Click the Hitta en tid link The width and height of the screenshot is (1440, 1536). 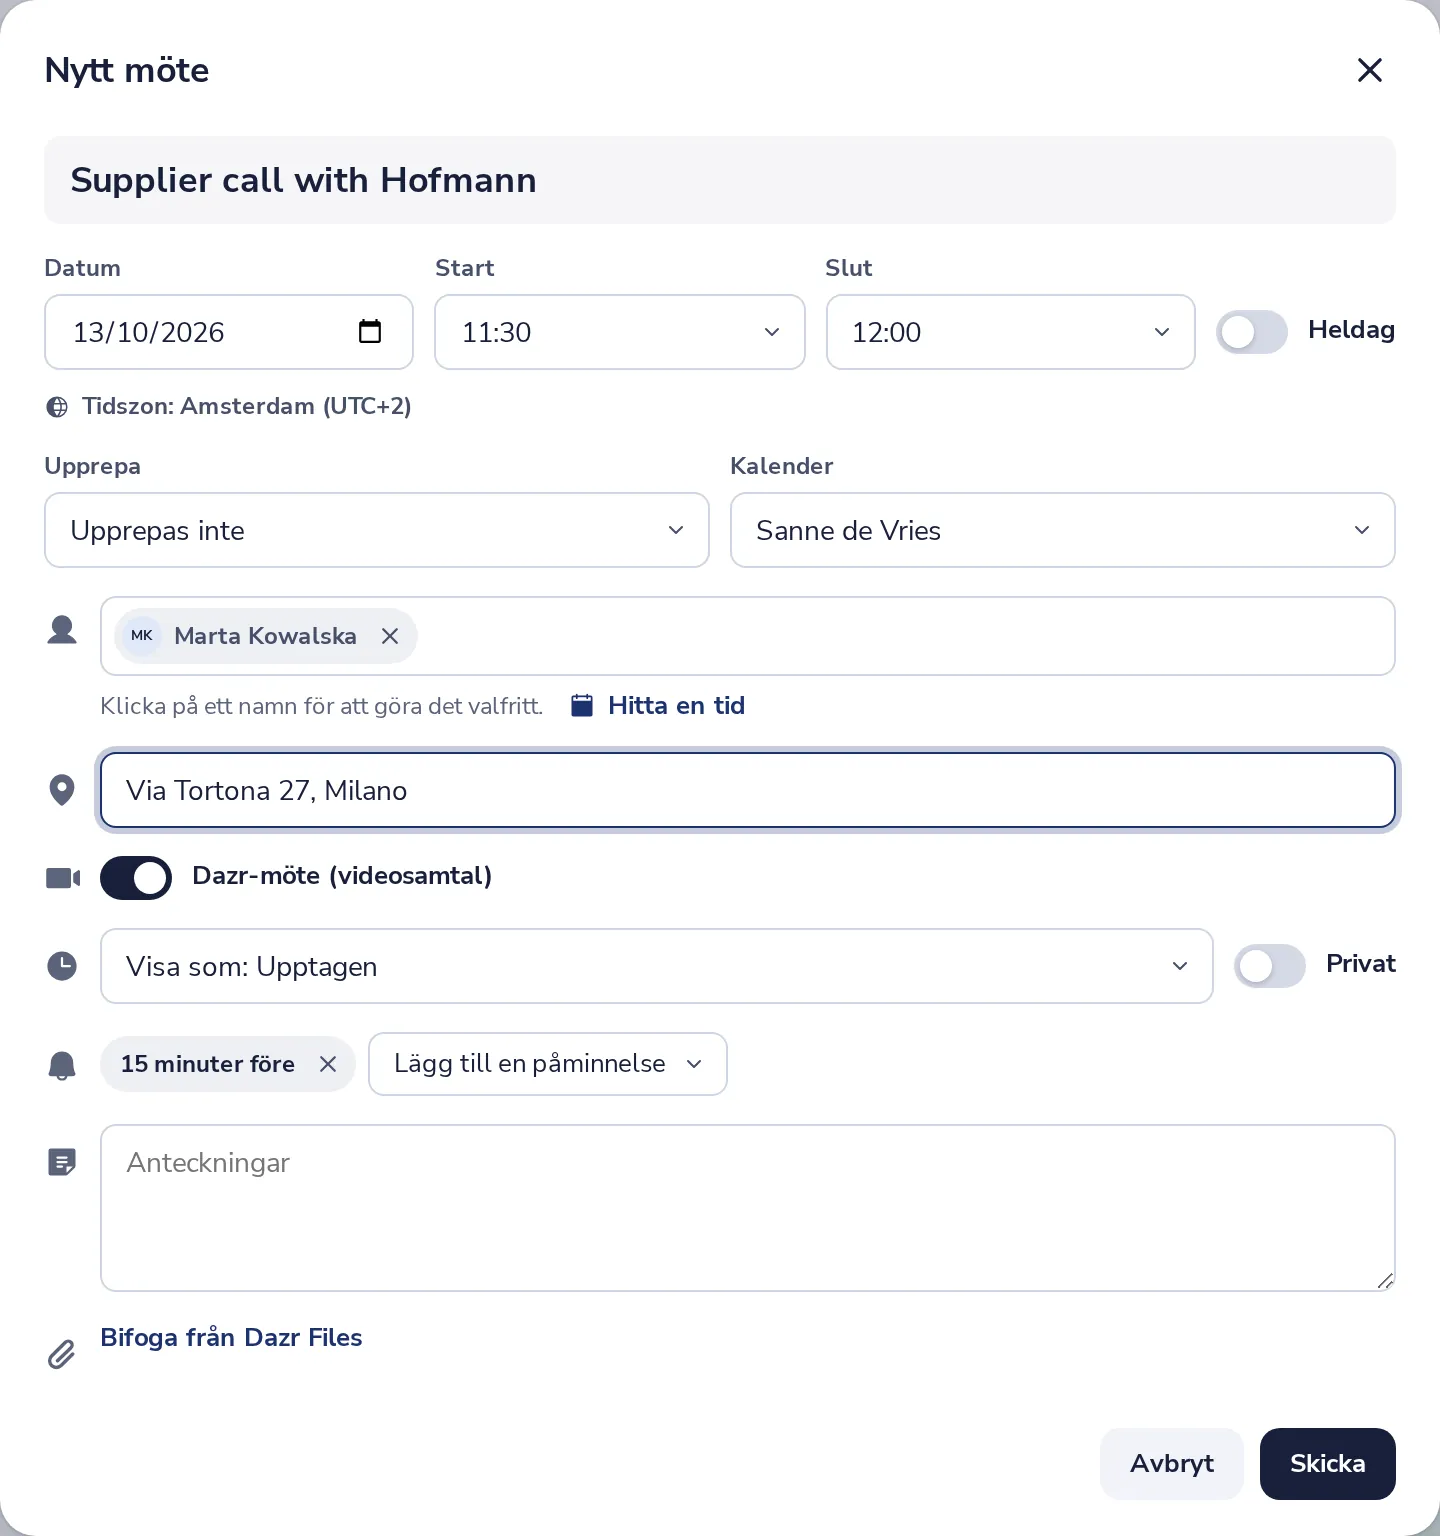676,706
